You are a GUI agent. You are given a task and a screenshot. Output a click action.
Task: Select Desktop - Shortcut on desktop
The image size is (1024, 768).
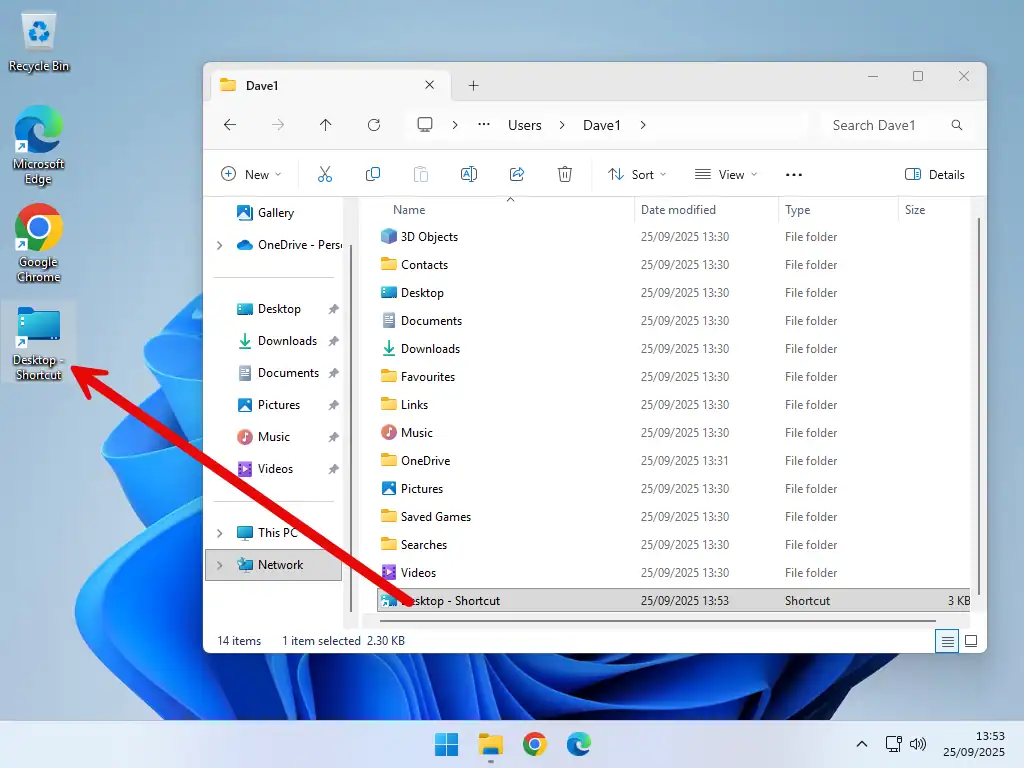39,344
